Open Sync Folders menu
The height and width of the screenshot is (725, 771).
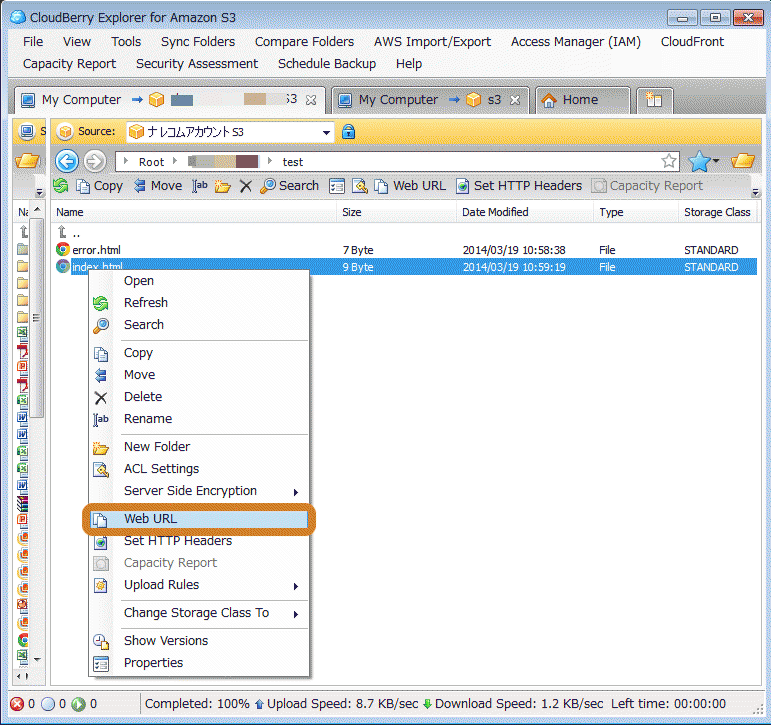pyautogui.click(x=198, y=42)
